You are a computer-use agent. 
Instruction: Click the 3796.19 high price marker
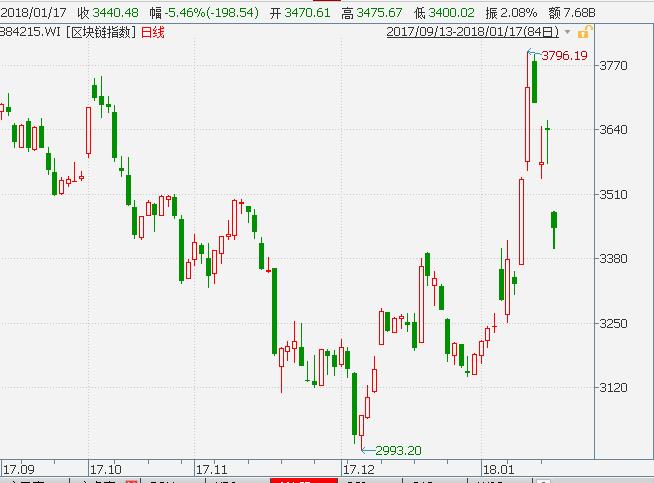pyautogui.click(x=564, y=56)
